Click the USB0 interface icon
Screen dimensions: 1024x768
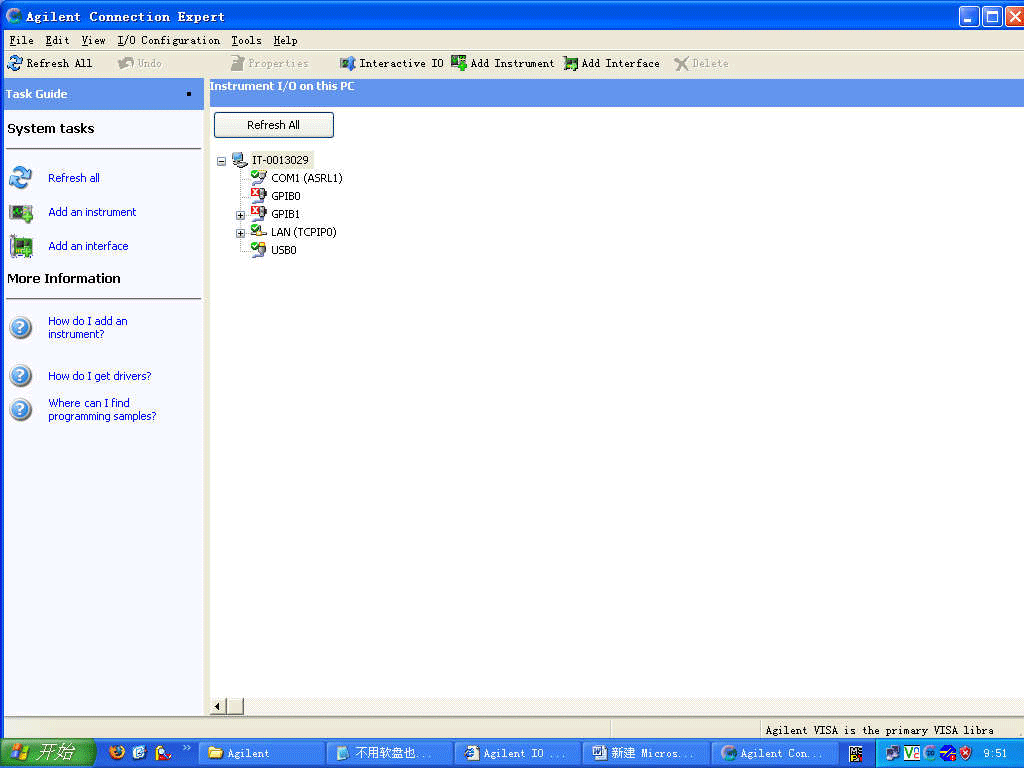(x=259, y=249)
